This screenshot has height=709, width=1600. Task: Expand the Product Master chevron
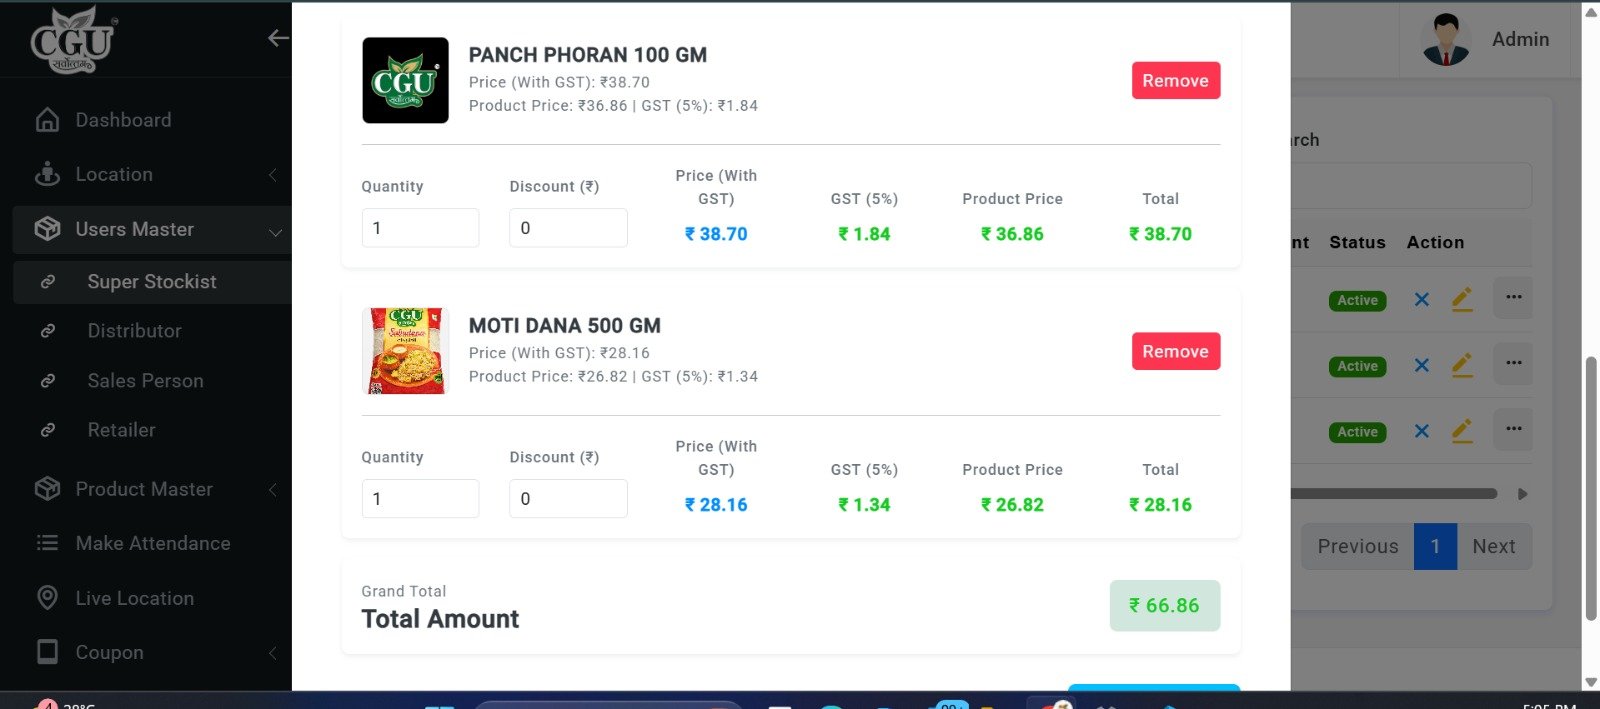273,490
